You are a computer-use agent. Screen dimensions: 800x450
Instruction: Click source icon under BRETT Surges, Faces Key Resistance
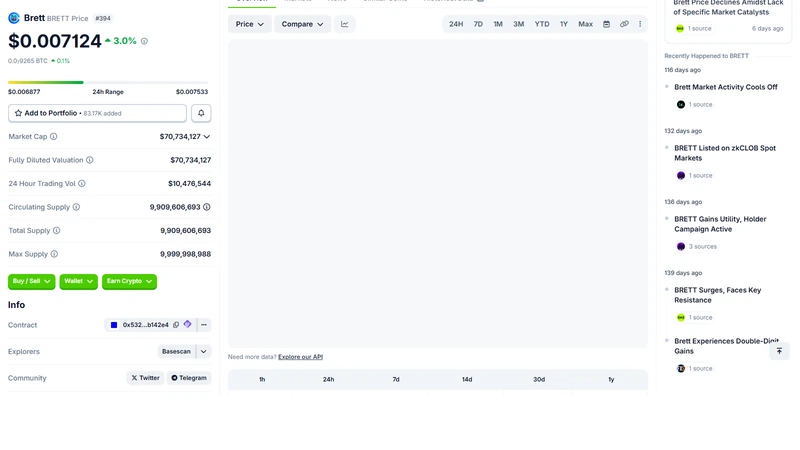point(681,317)
